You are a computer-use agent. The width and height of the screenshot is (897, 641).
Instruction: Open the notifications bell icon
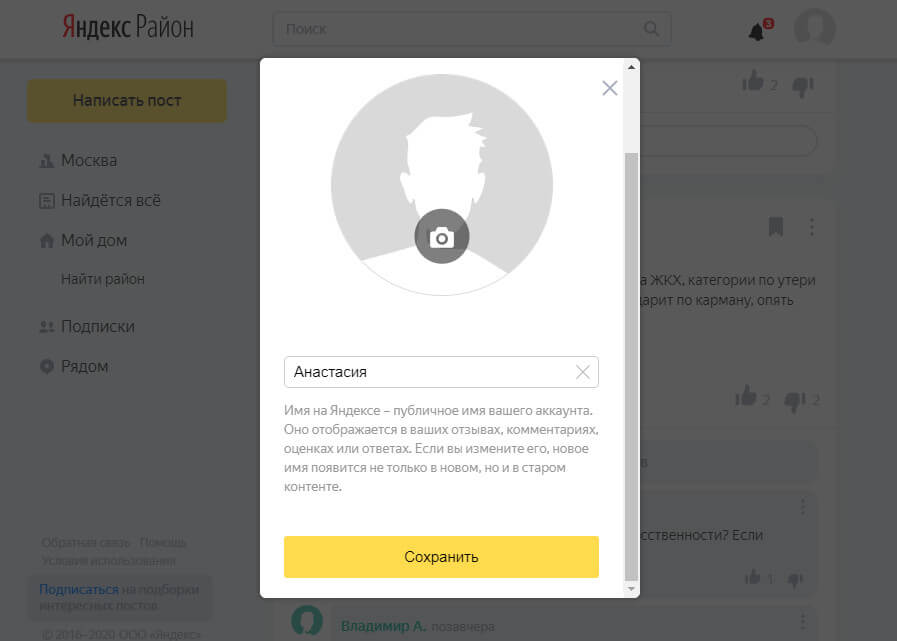coord(757,31)
